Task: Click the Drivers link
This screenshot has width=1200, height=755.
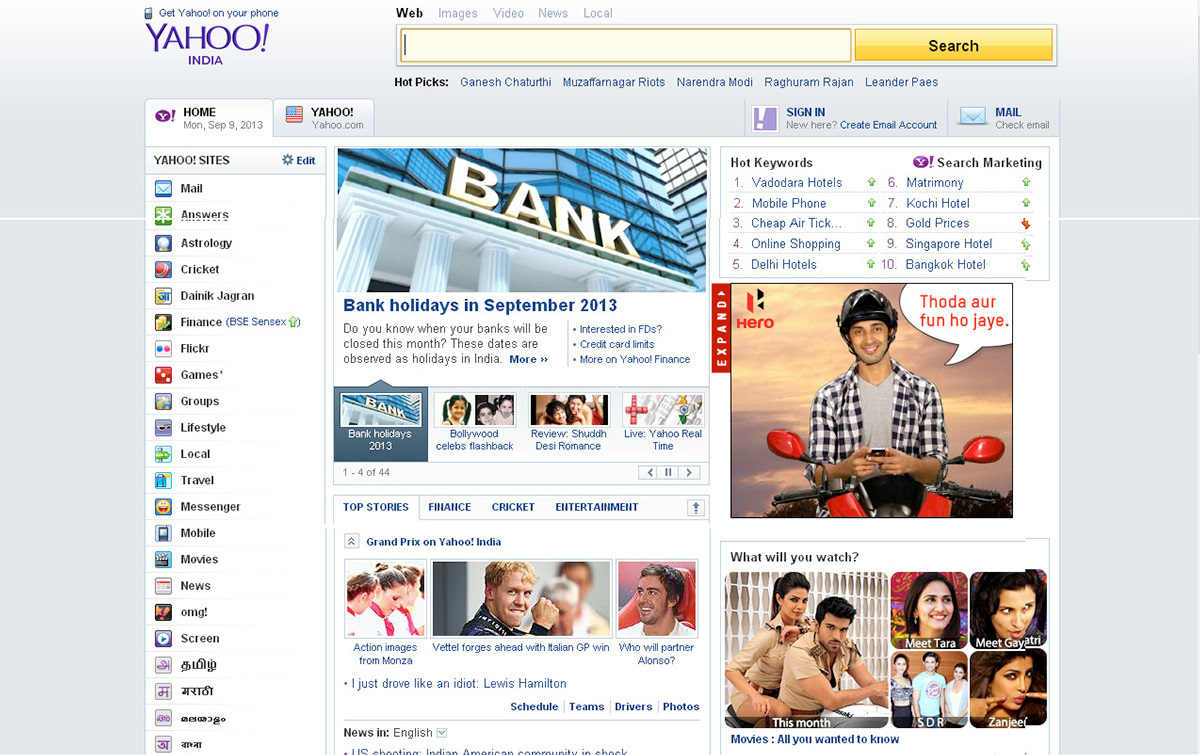Action: tap(633, 706)
